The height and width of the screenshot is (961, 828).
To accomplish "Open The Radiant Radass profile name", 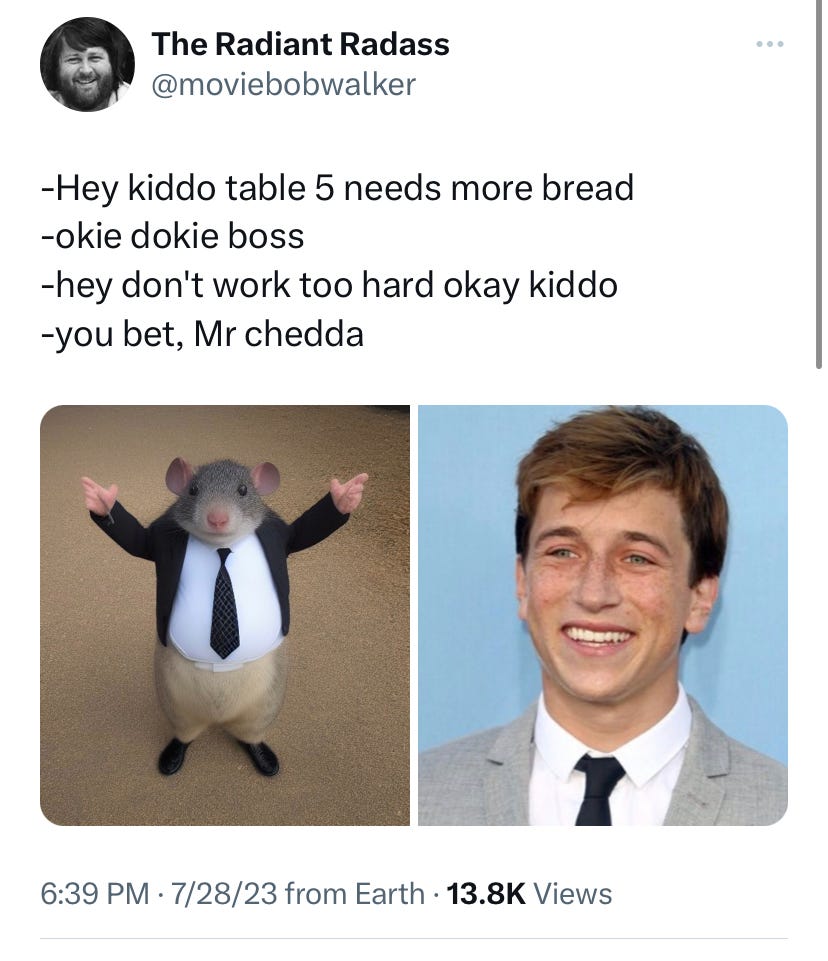I will click(300, 44).
